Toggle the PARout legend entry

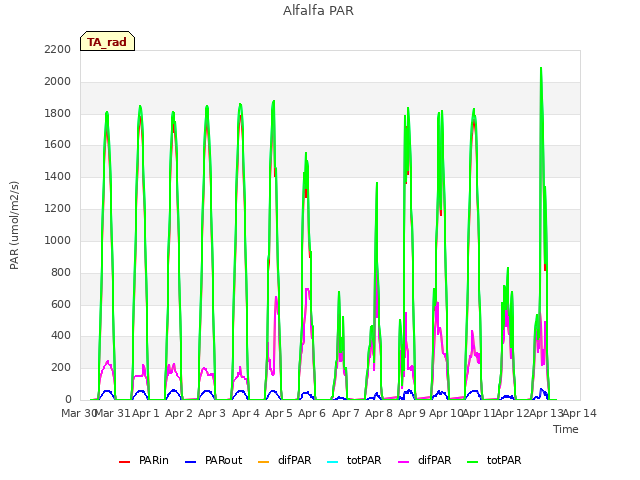[x=213, y=460]
